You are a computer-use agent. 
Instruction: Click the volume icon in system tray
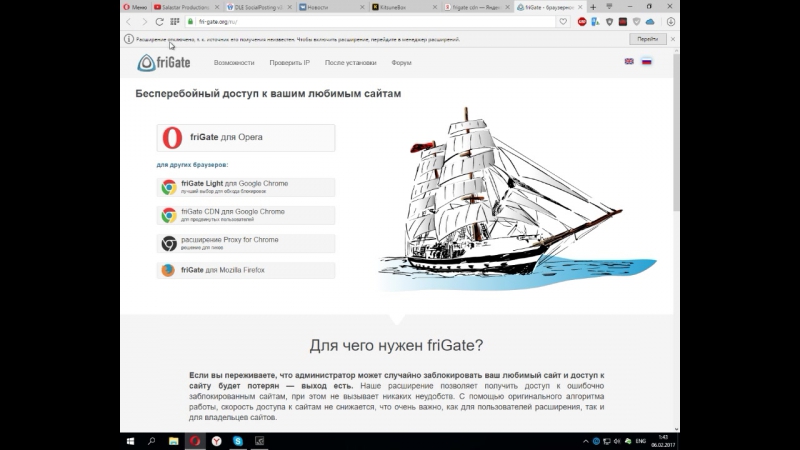tap(617, 441)
